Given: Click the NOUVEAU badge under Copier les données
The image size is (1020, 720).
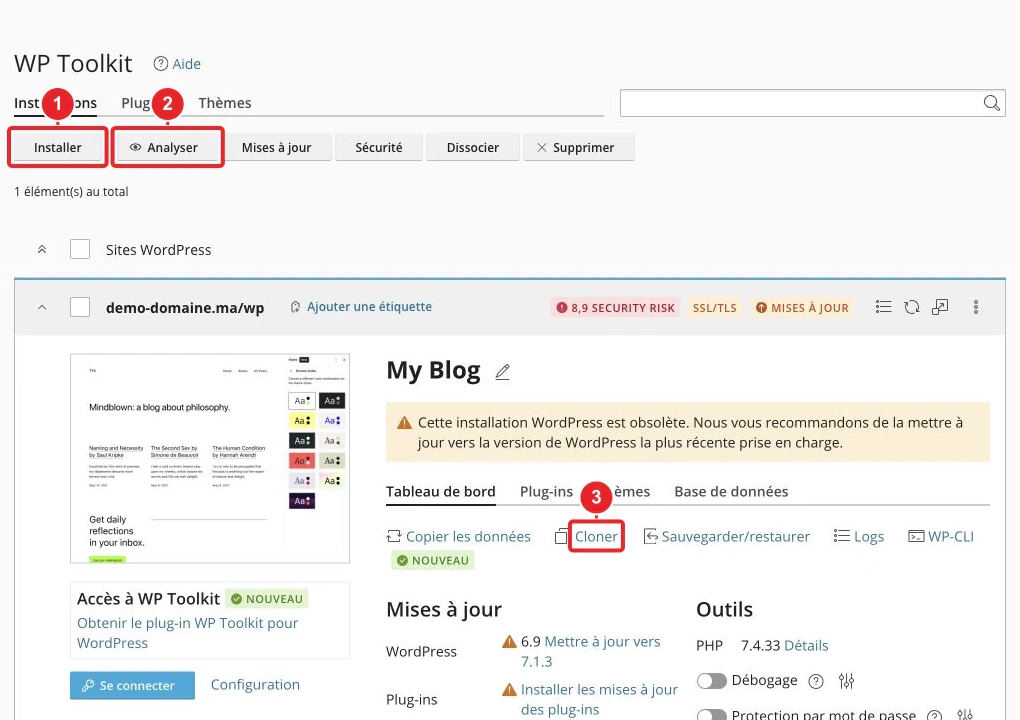Looking at the screenshot, I should click(x=433, y=561).
